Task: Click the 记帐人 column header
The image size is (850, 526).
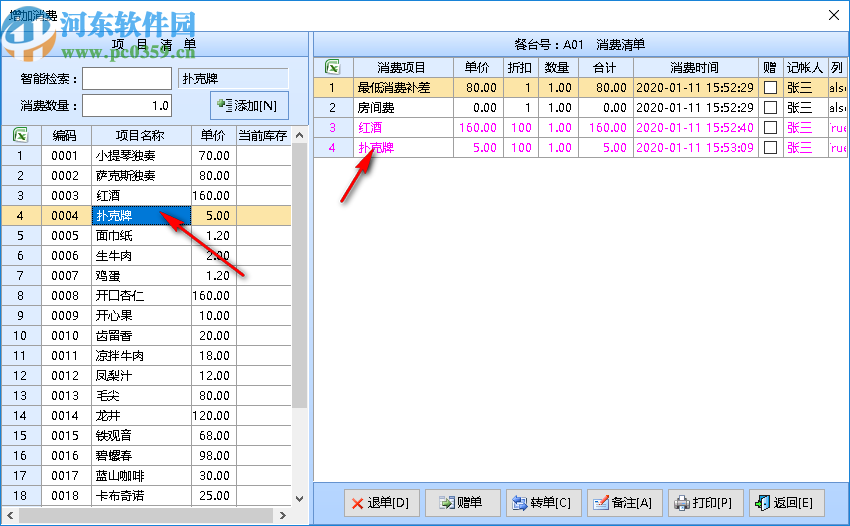Action: coord(805,67)
